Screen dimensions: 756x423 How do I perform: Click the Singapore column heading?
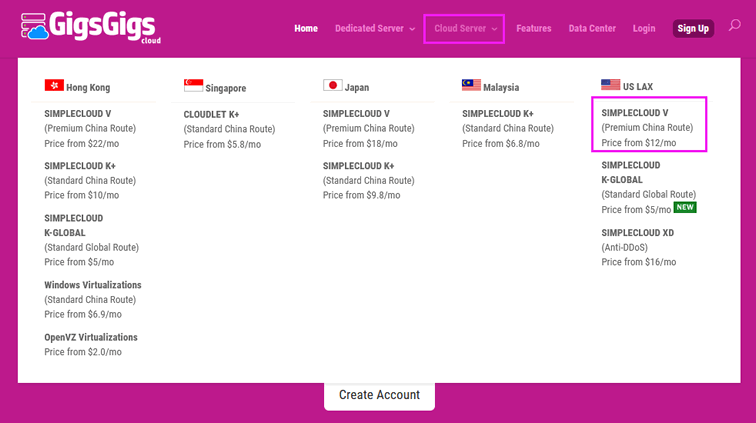tap(226, 88)
